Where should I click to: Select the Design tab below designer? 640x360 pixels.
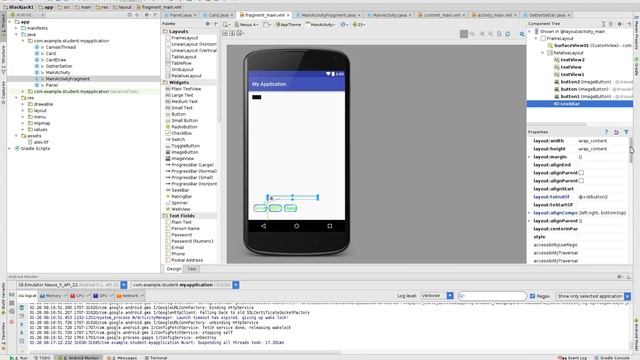[174, 269]
